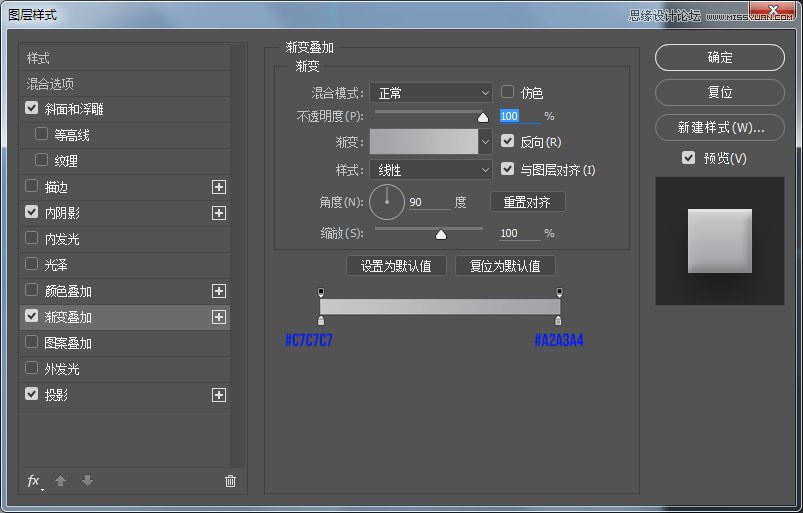Screen dimensions: 803x513
Task: Click the 缩放 scale slider handle
Action: [x=440, y=234]
